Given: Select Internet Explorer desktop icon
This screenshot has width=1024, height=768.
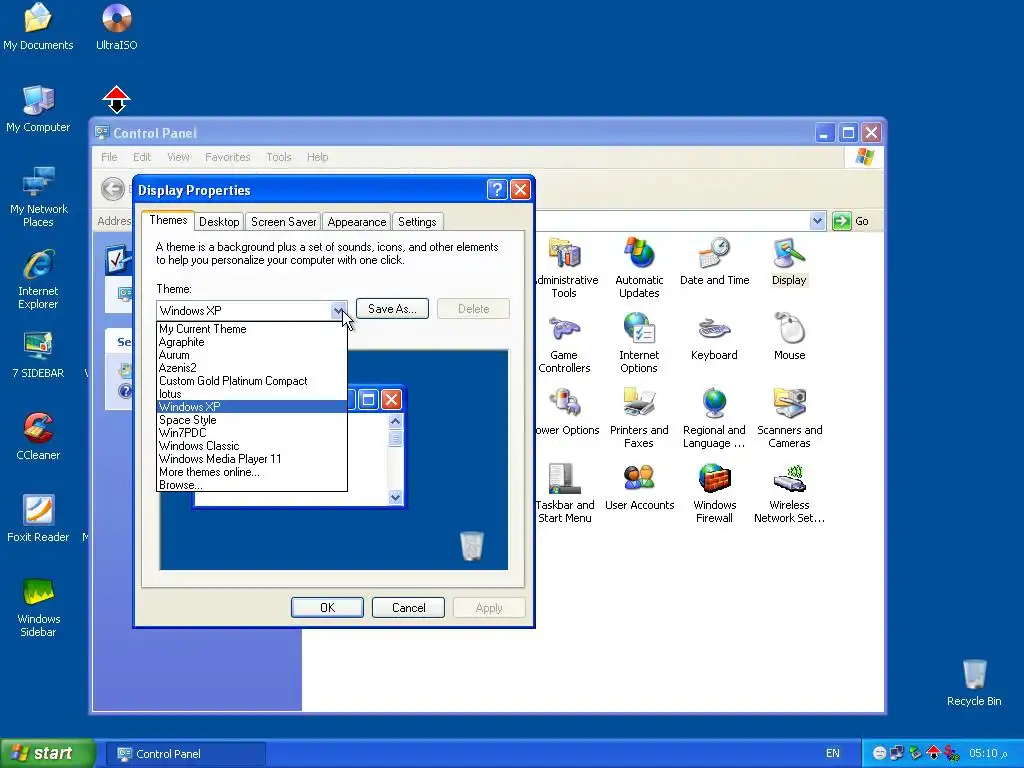Looking at the screenshot, I should click(38, 279).
